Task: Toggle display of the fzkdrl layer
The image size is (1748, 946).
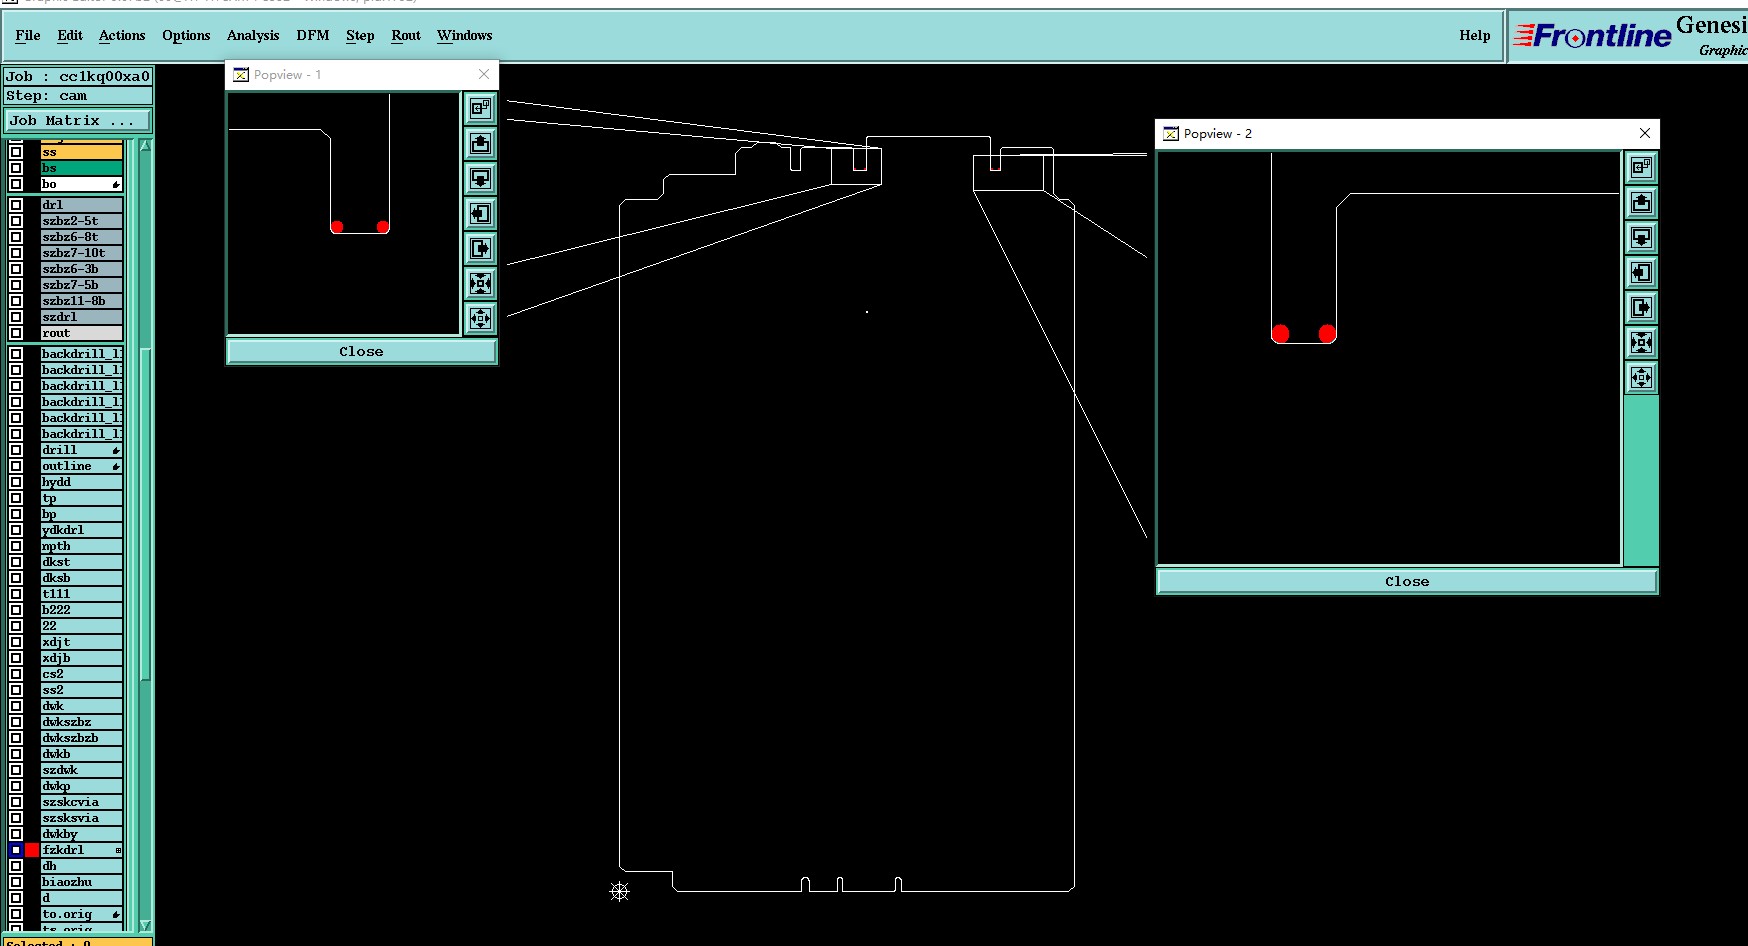Action: click(x=16, y=850)
